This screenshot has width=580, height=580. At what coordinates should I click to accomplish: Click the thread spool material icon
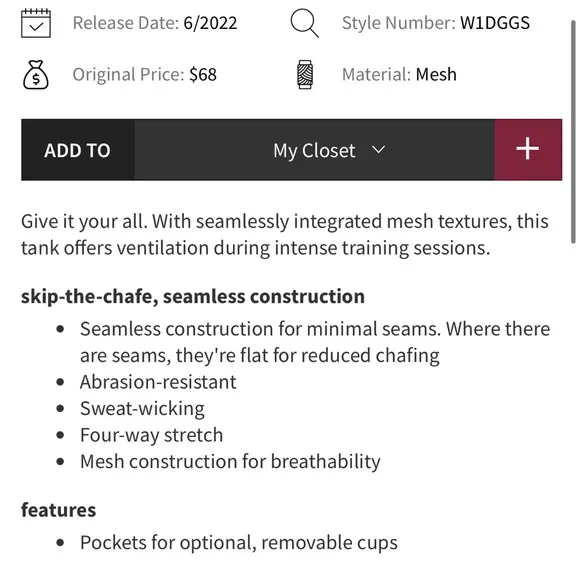click(x=305, y=74)
